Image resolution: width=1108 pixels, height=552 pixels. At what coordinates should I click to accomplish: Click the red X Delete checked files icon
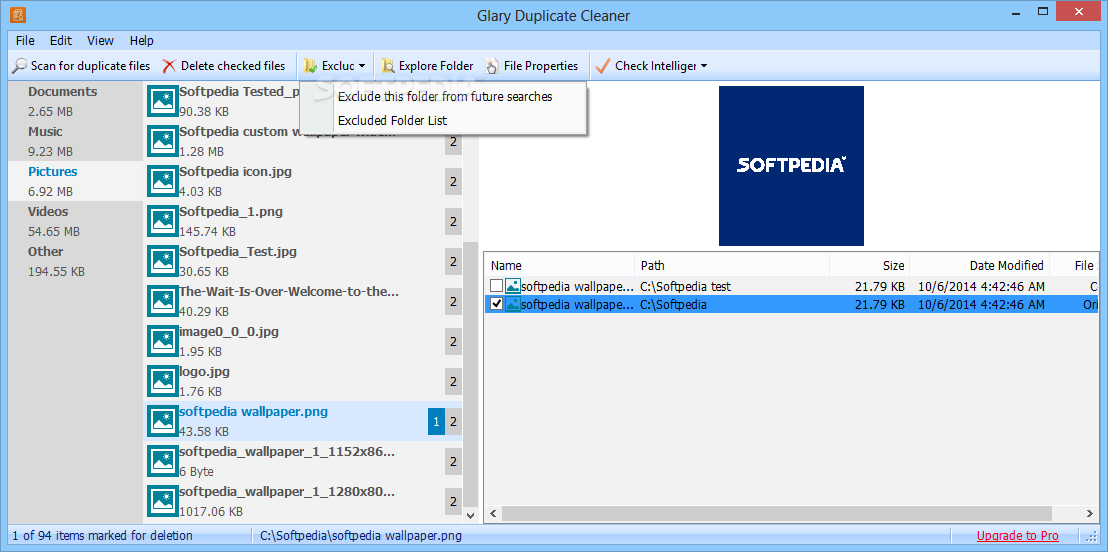[x=169, y=66]
